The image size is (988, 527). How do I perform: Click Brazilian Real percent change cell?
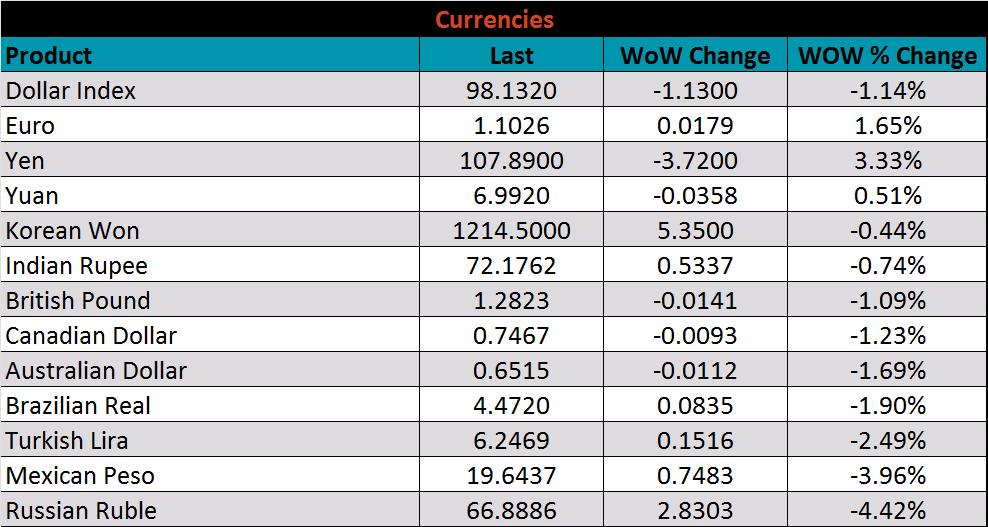click(887, 406)
